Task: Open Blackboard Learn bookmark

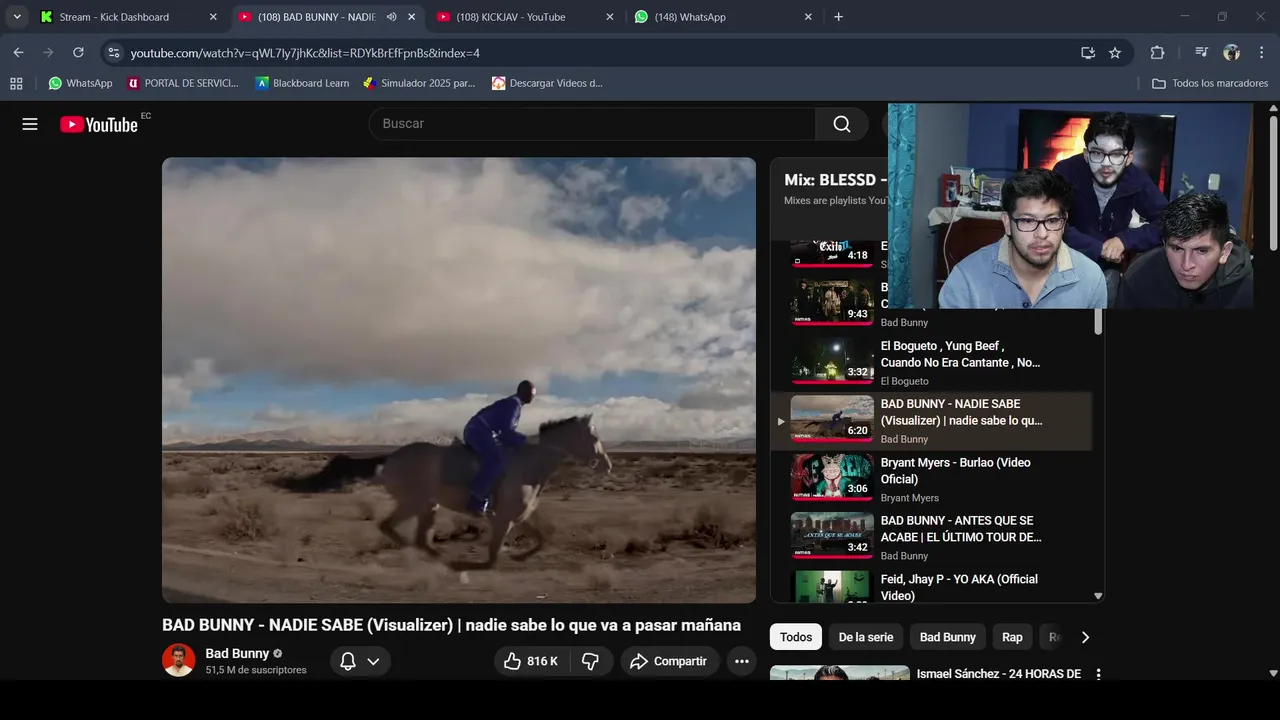Action: pyautogui.click(x=302, y=83)
